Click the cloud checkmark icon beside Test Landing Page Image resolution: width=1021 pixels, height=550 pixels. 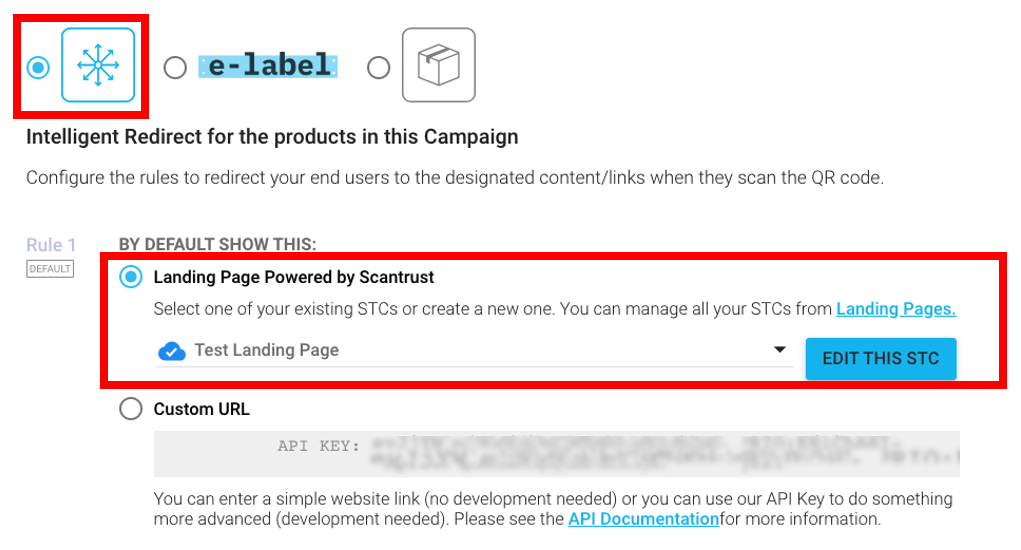tap(172, 351)
